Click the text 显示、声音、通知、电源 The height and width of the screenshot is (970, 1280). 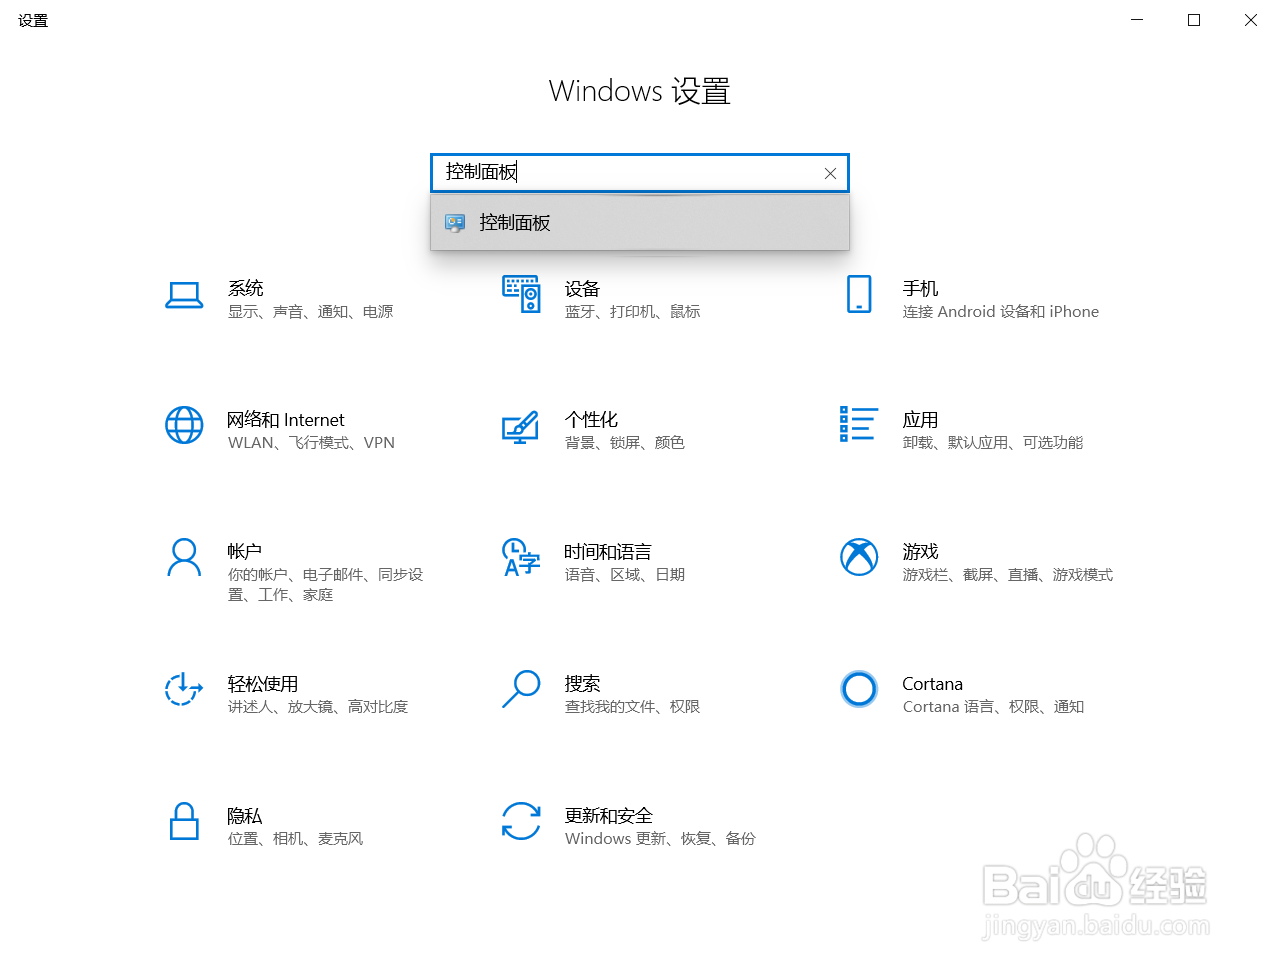click(310, 312)
